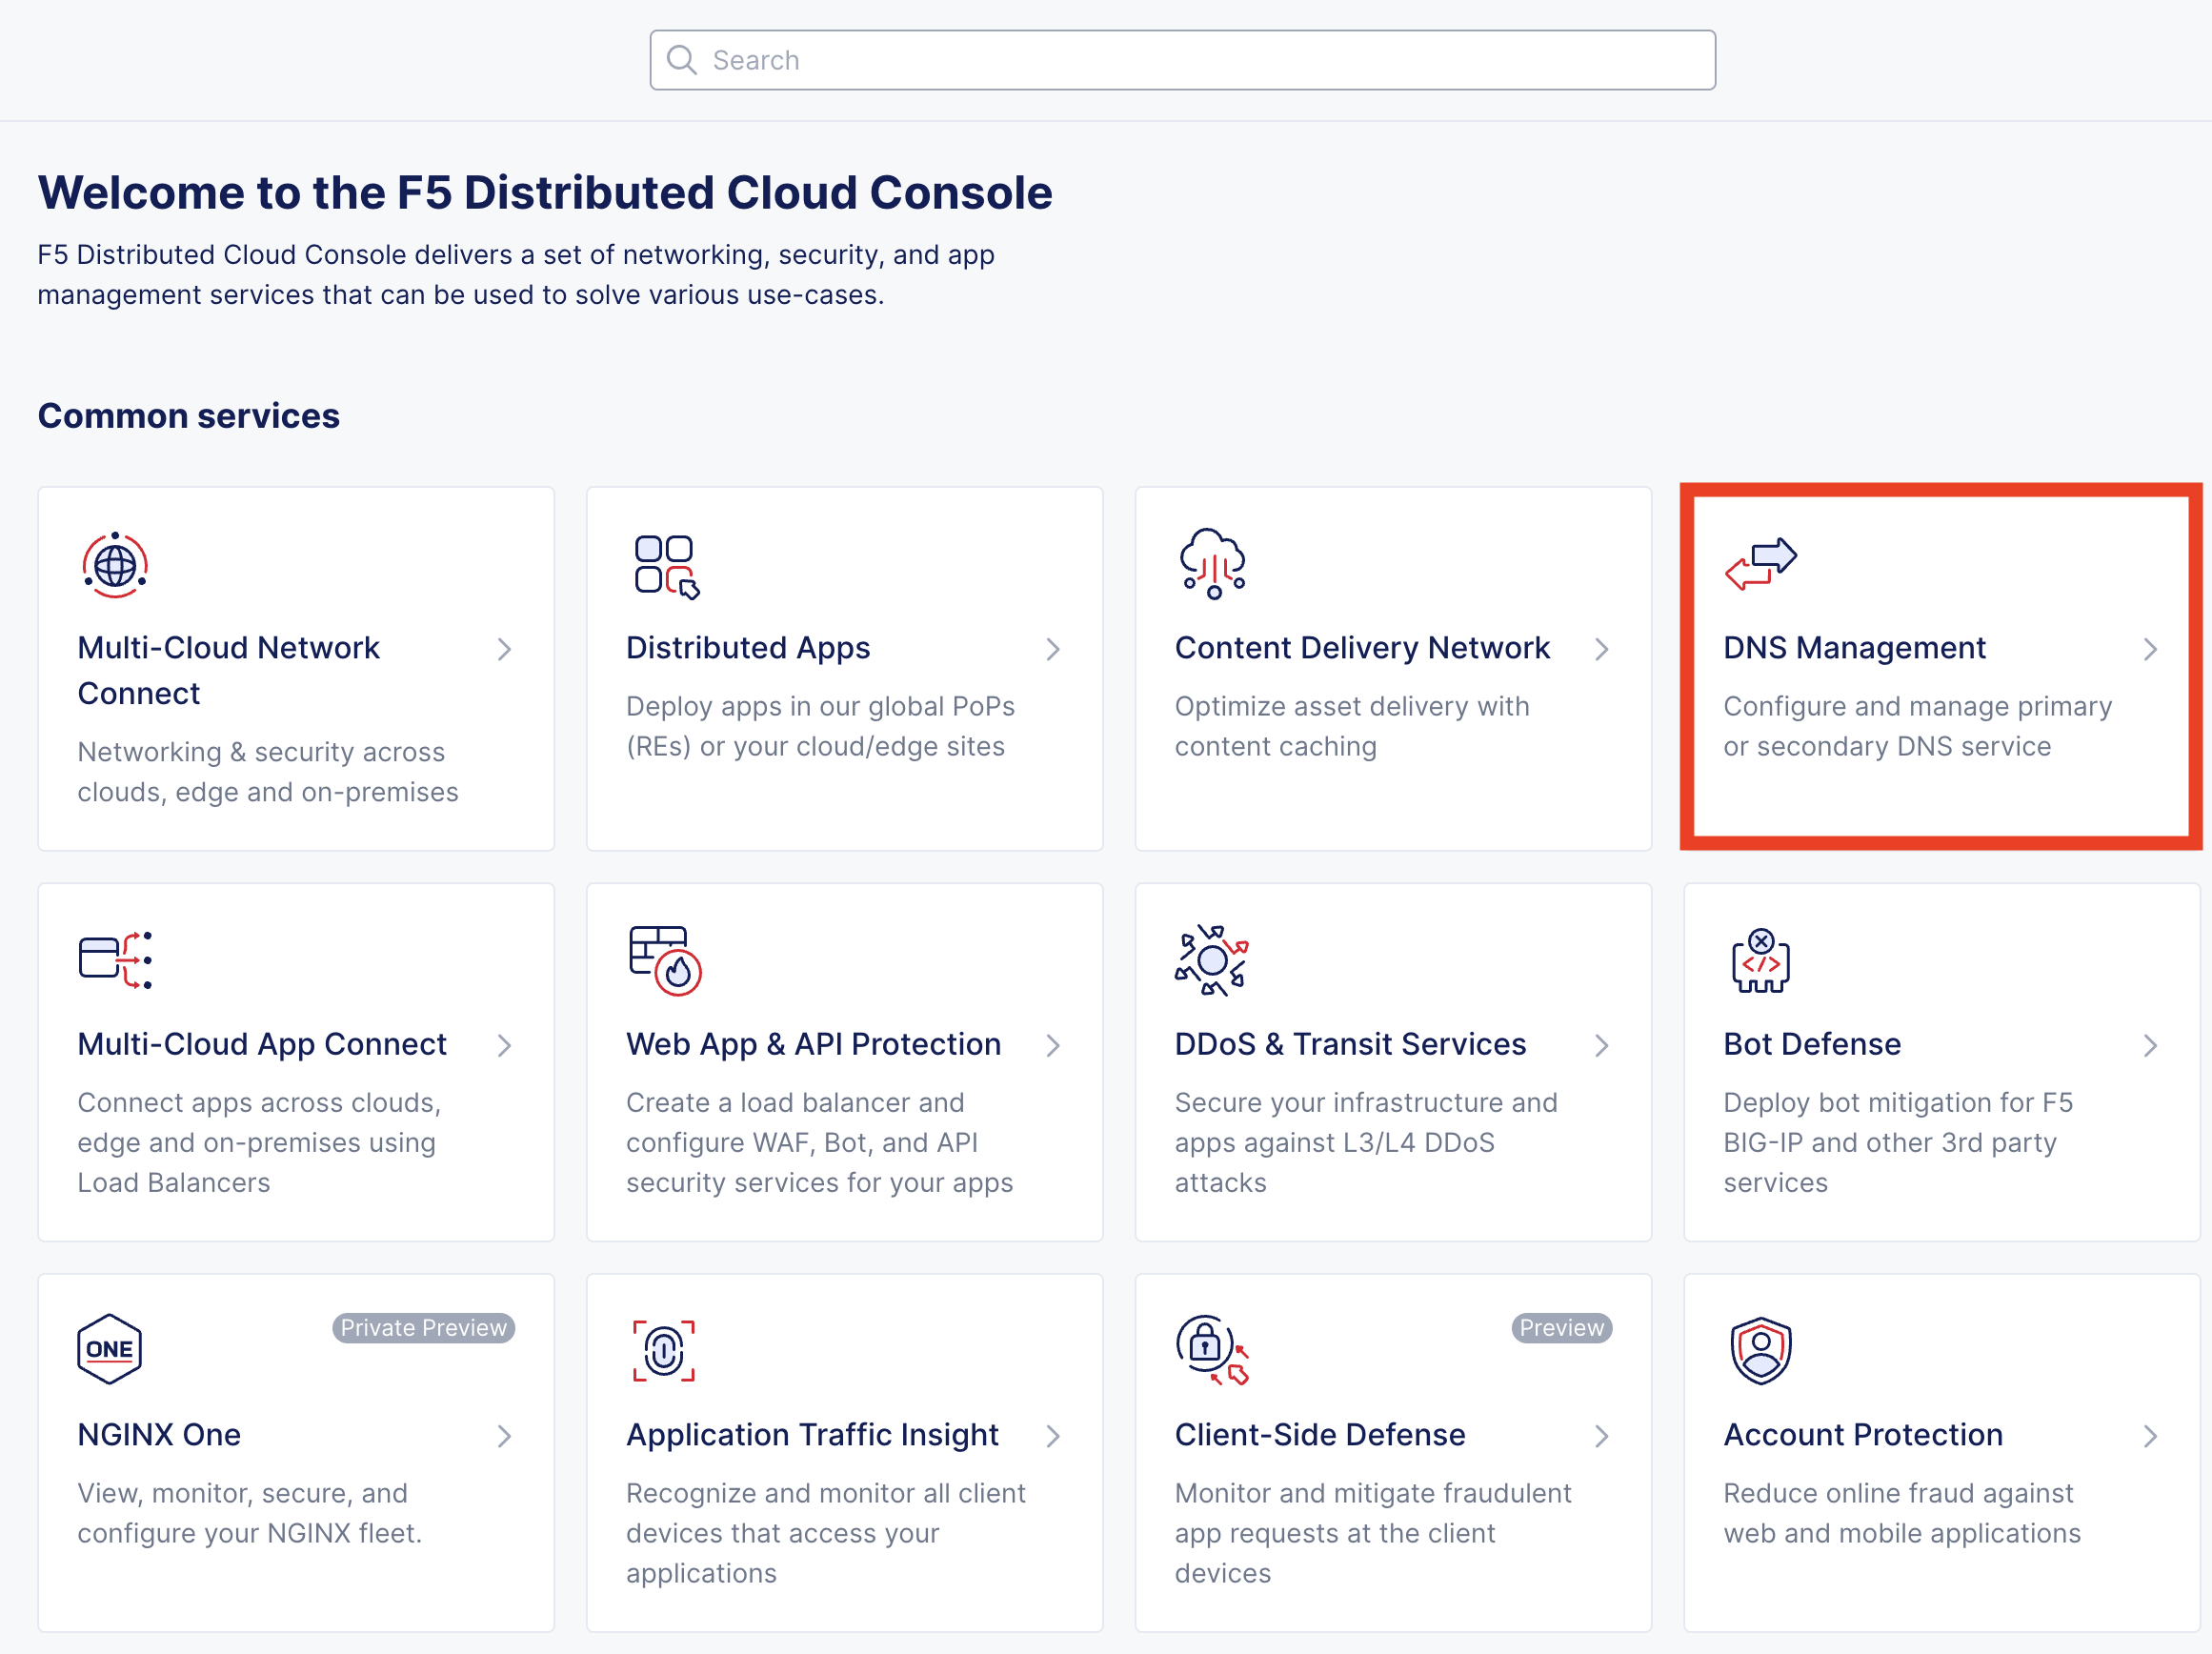Click the DDoS & Transit Services icon

pyautogui.click(x=1211, y=961)
